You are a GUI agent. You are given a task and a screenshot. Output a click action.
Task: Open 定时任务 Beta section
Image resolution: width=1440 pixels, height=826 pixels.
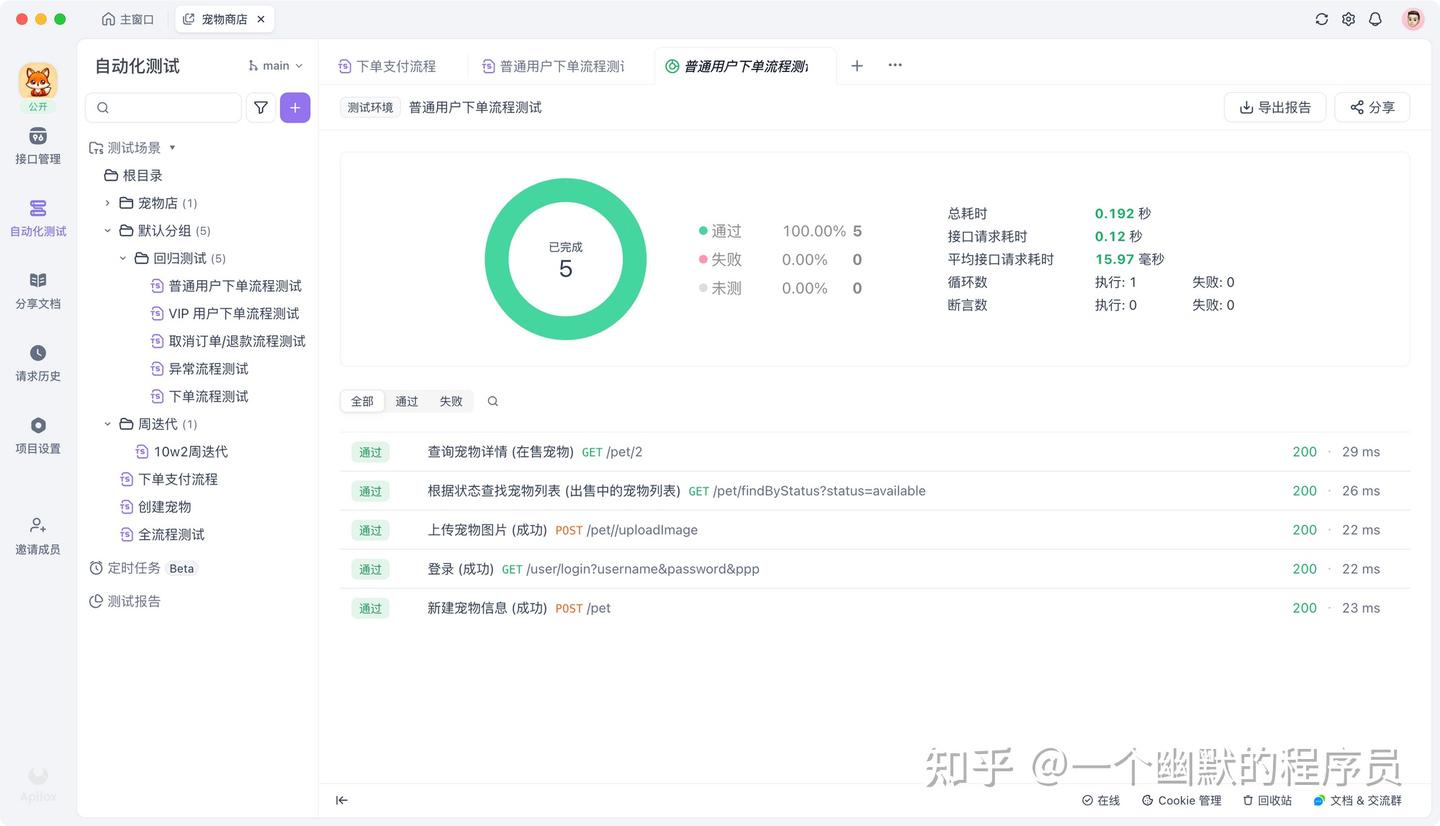(x=143, y=568)
